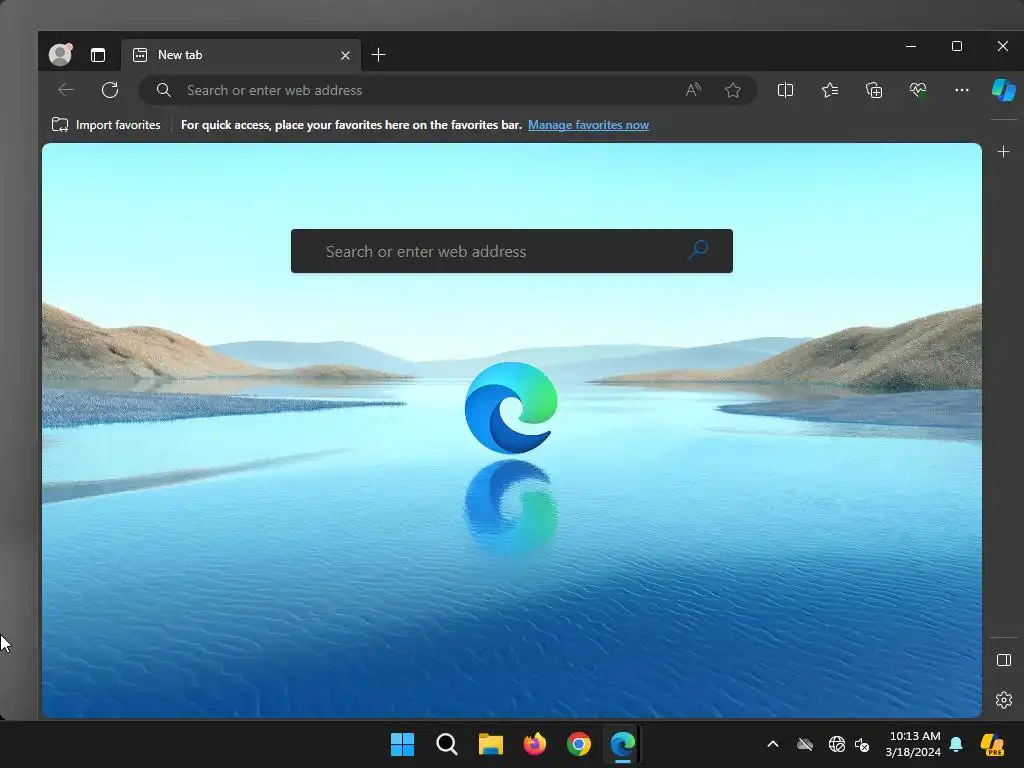Open Settings and more ellipsis menu
1024x768 pixels.
962,90
